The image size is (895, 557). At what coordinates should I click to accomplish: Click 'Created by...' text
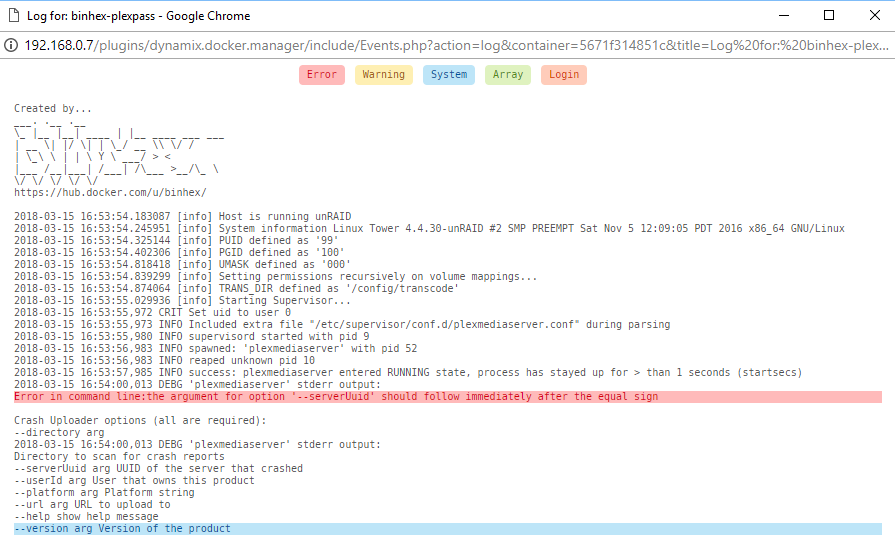click(x=53, y=108)
